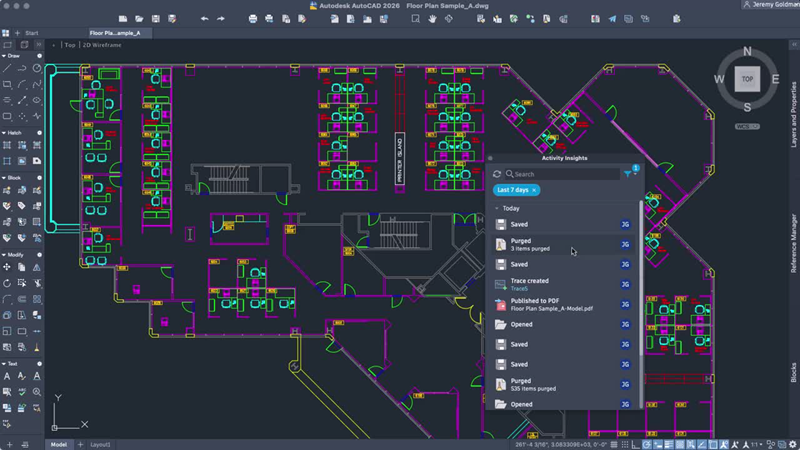Click the Open file folder icon in the toolbar
The width and height of the screenshot is (800, 450).
(139, 19)
